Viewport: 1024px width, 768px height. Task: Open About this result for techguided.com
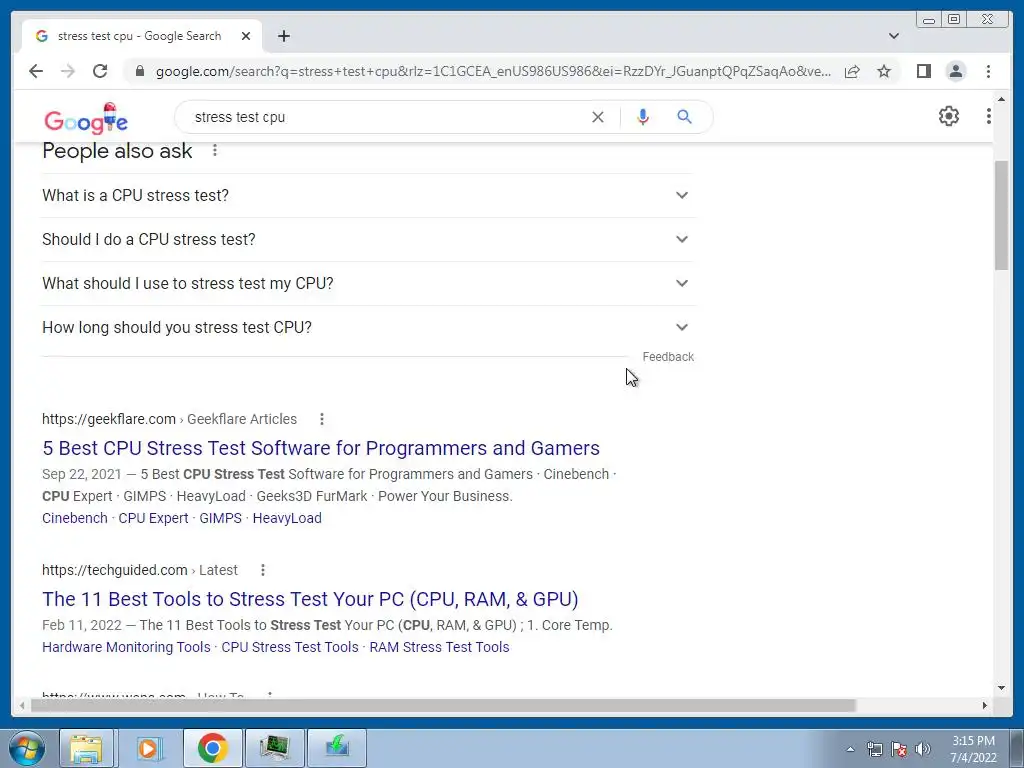tap(263, 570)
